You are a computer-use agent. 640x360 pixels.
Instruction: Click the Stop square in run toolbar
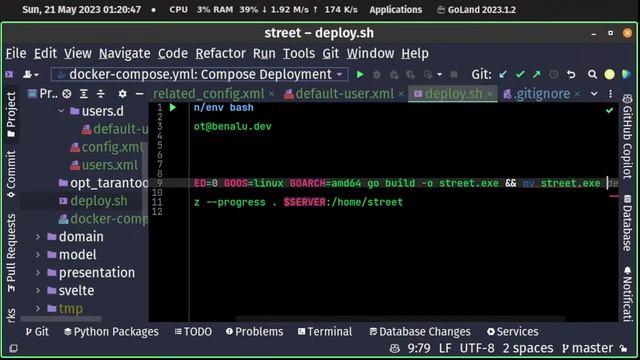[x=453, y=75]
